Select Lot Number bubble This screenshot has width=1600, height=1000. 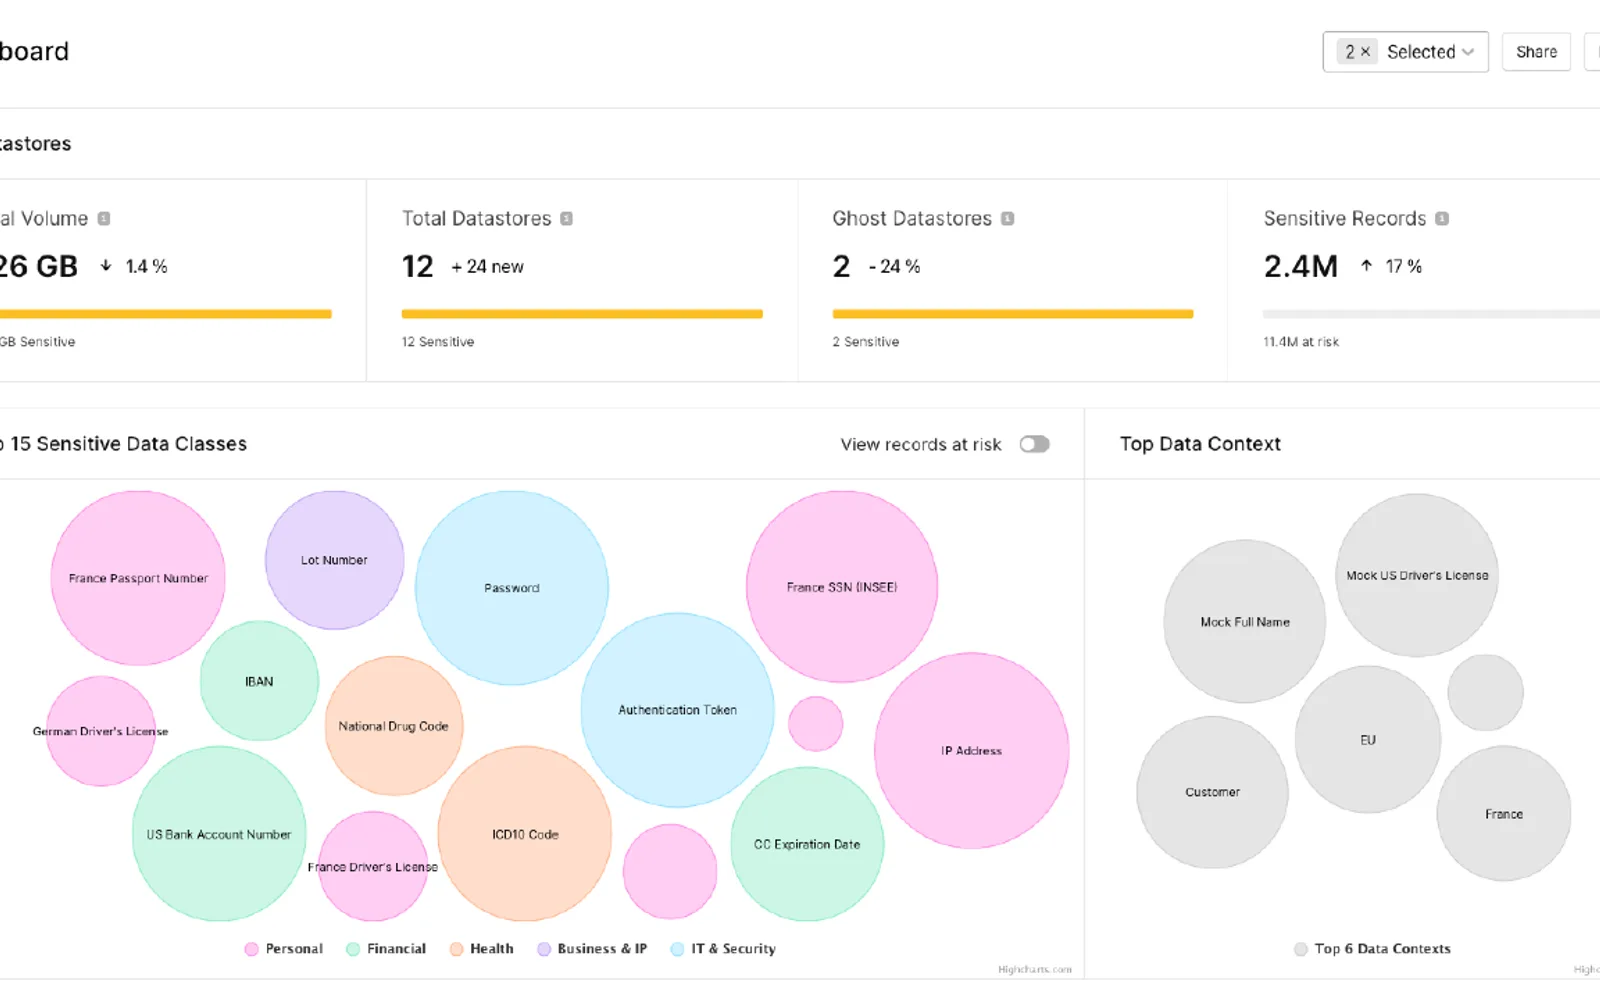pos(334,560)
